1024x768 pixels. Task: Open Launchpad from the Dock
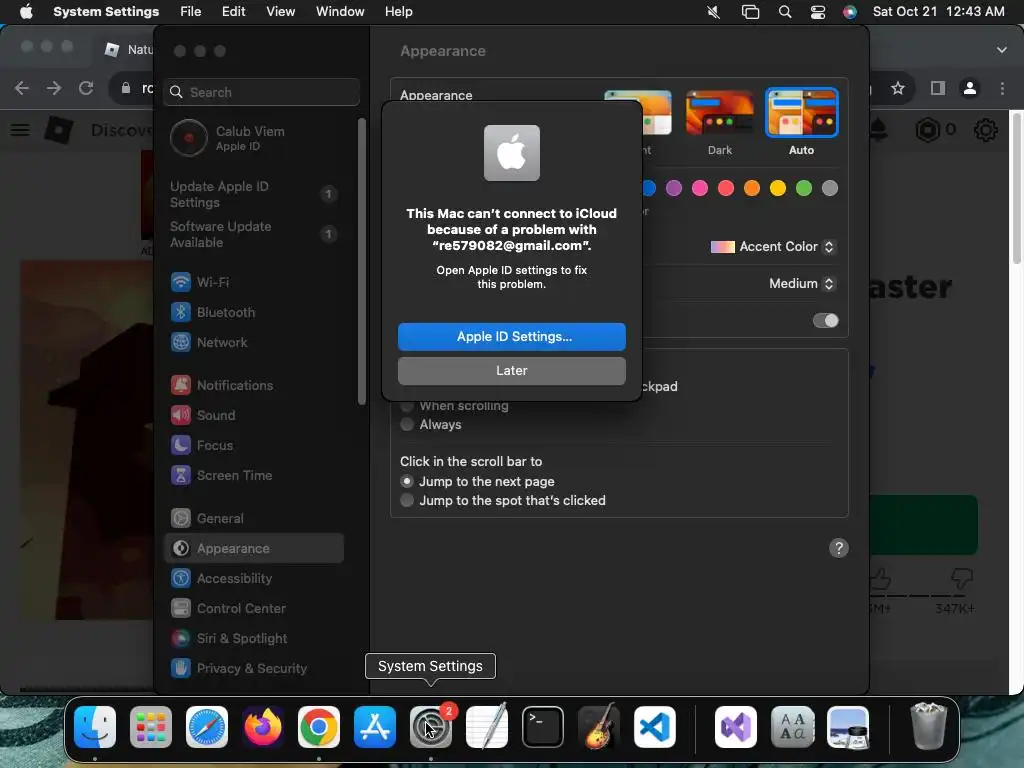[x=151, y=727]
